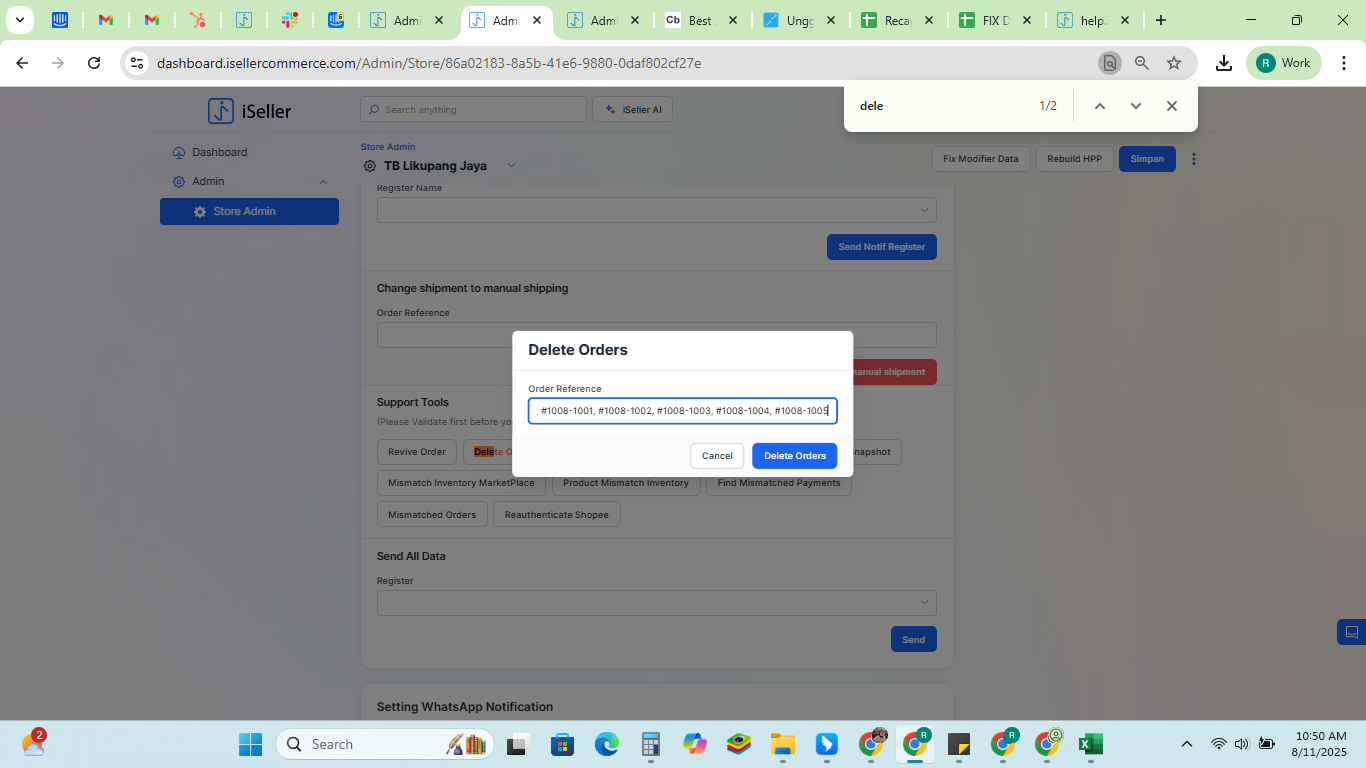Click the iSeller logo

(x=250, y=111)
